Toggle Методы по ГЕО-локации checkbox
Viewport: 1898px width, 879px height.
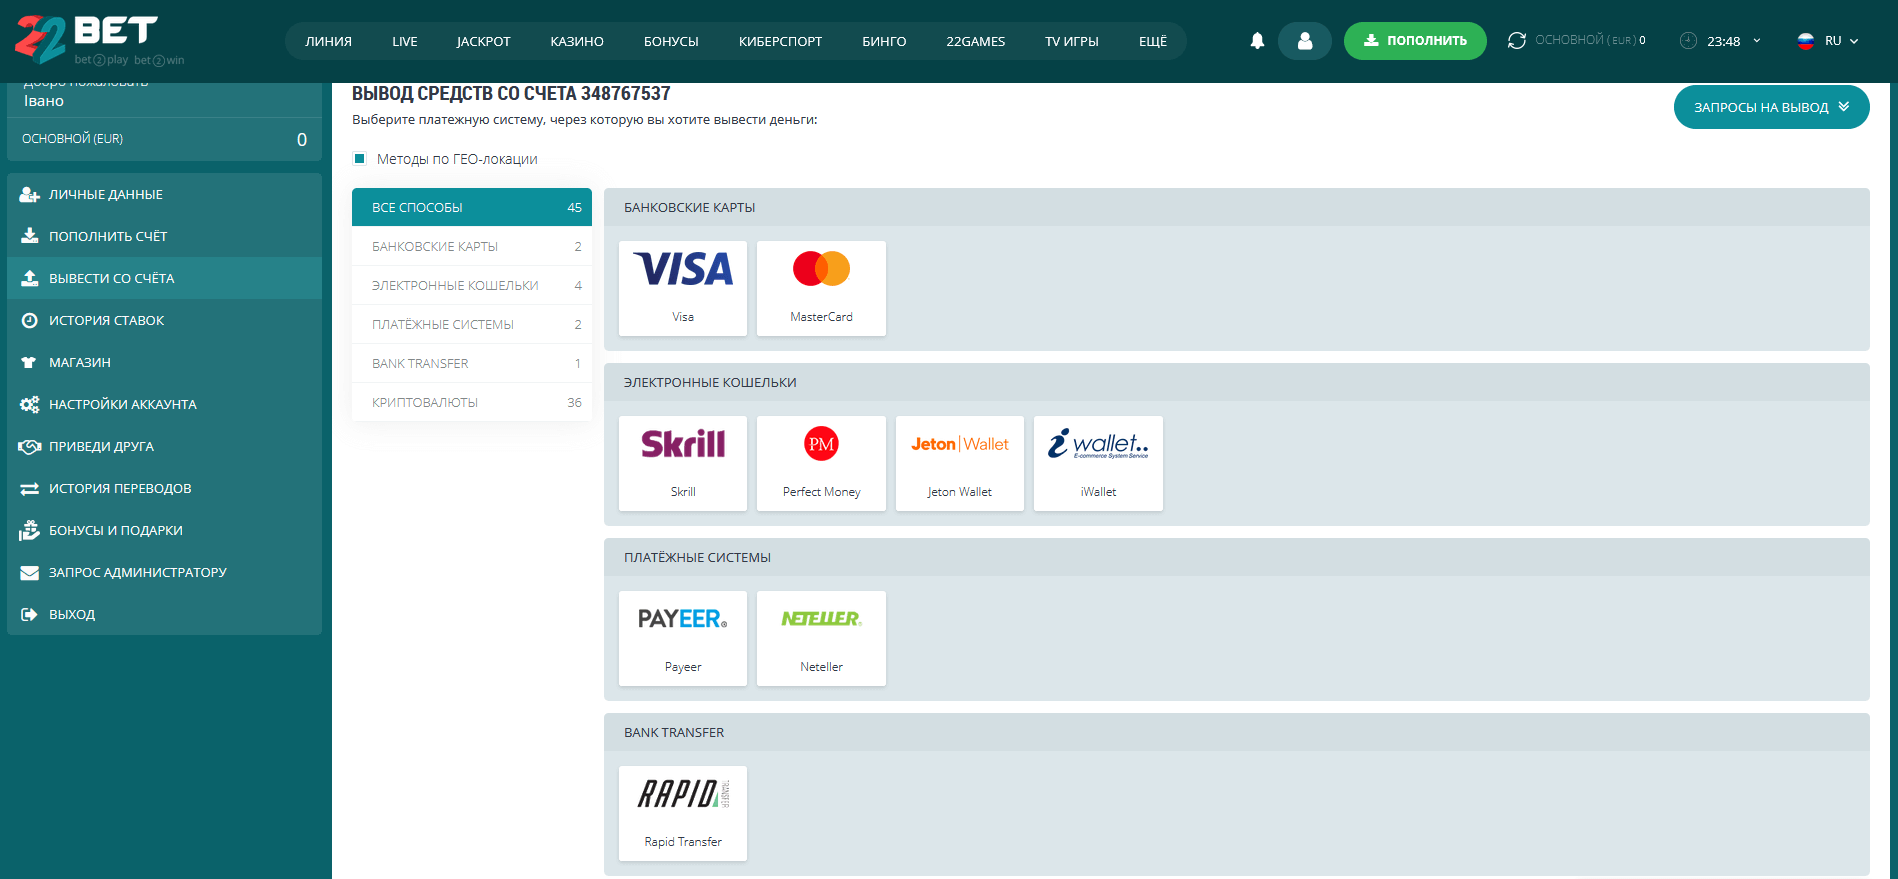click(360, 159)
